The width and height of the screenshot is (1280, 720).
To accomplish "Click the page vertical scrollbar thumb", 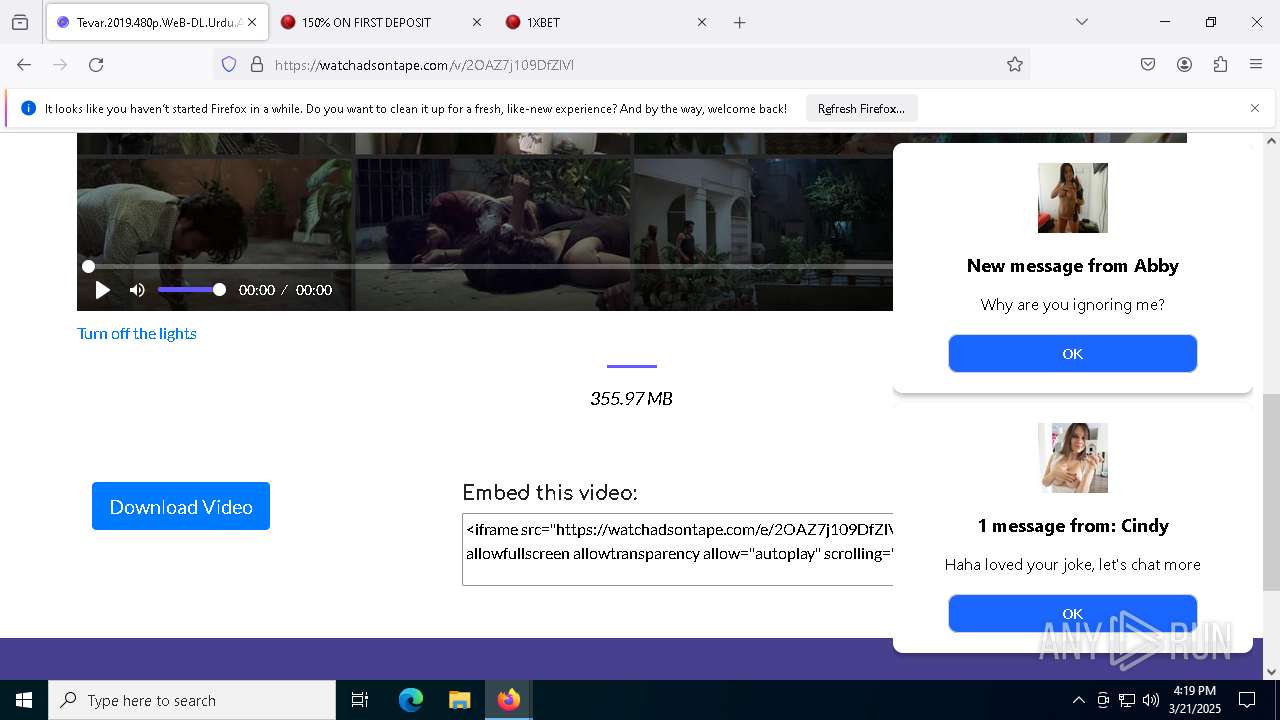I will point(1271,492).
